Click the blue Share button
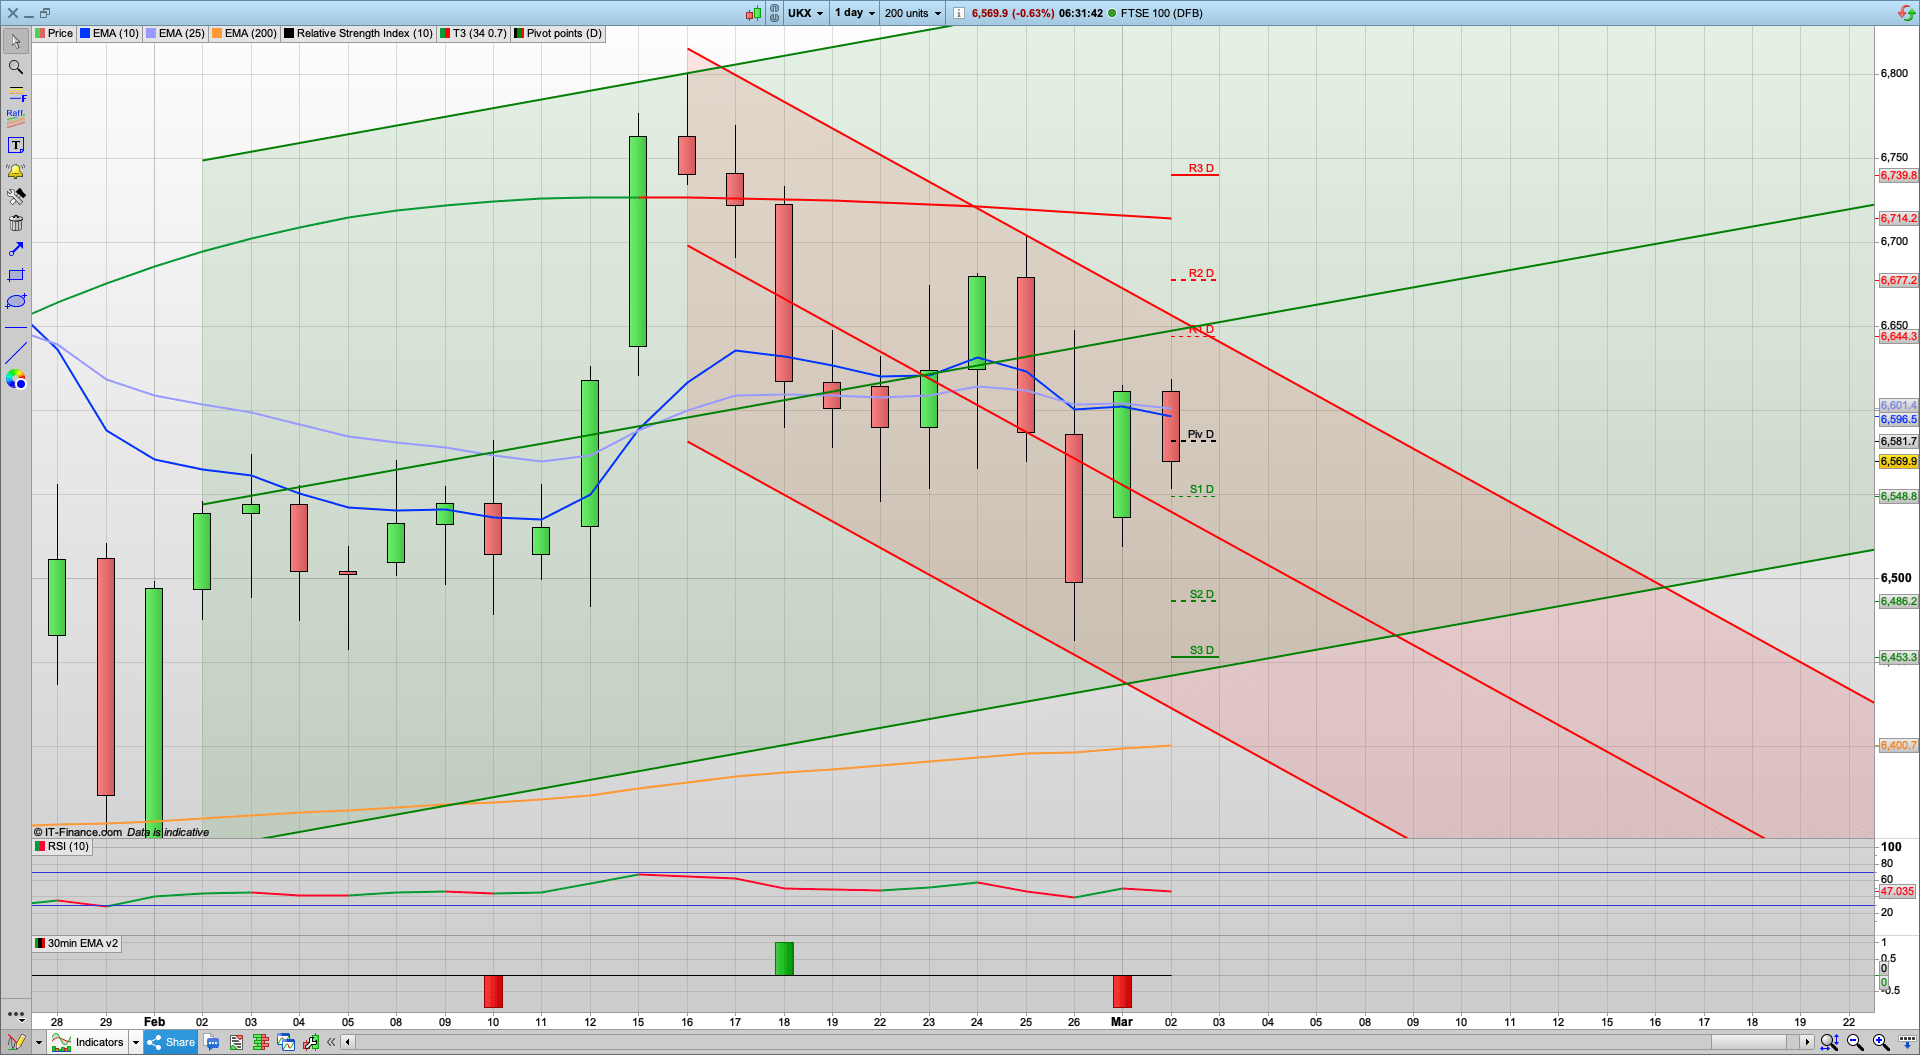 (170, 1042)
